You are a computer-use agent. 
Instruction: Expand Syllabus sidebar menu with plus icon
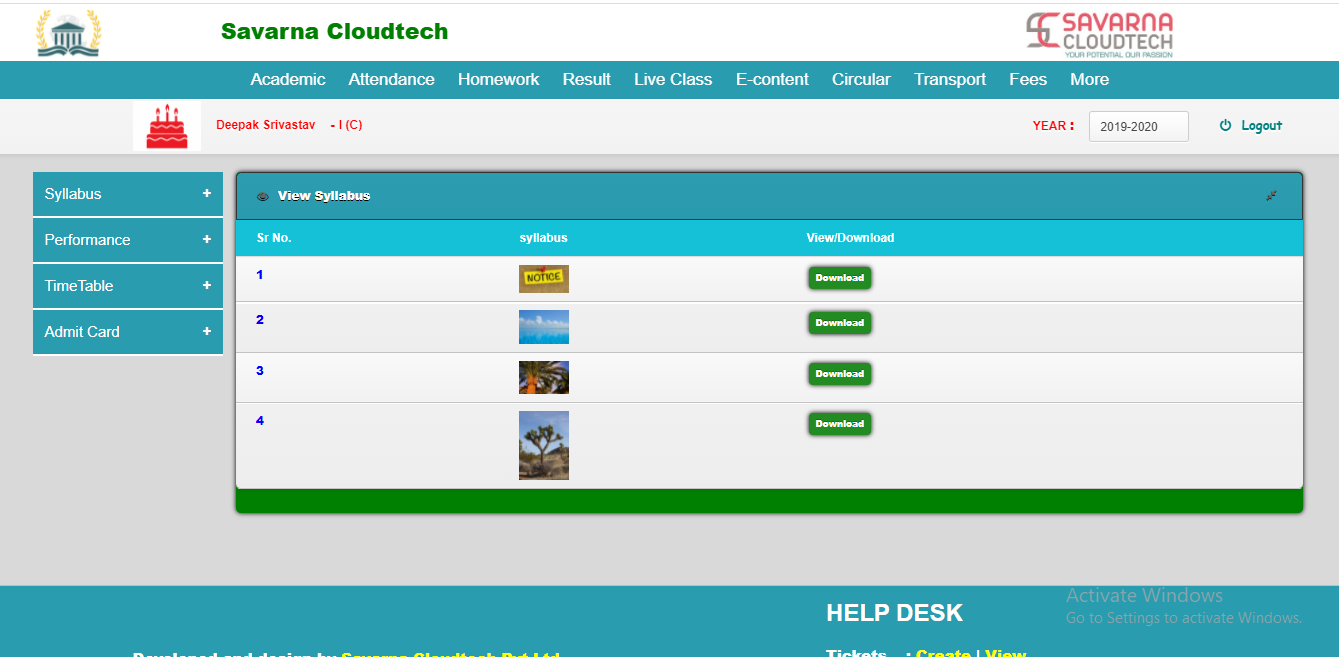coord(207,194)
